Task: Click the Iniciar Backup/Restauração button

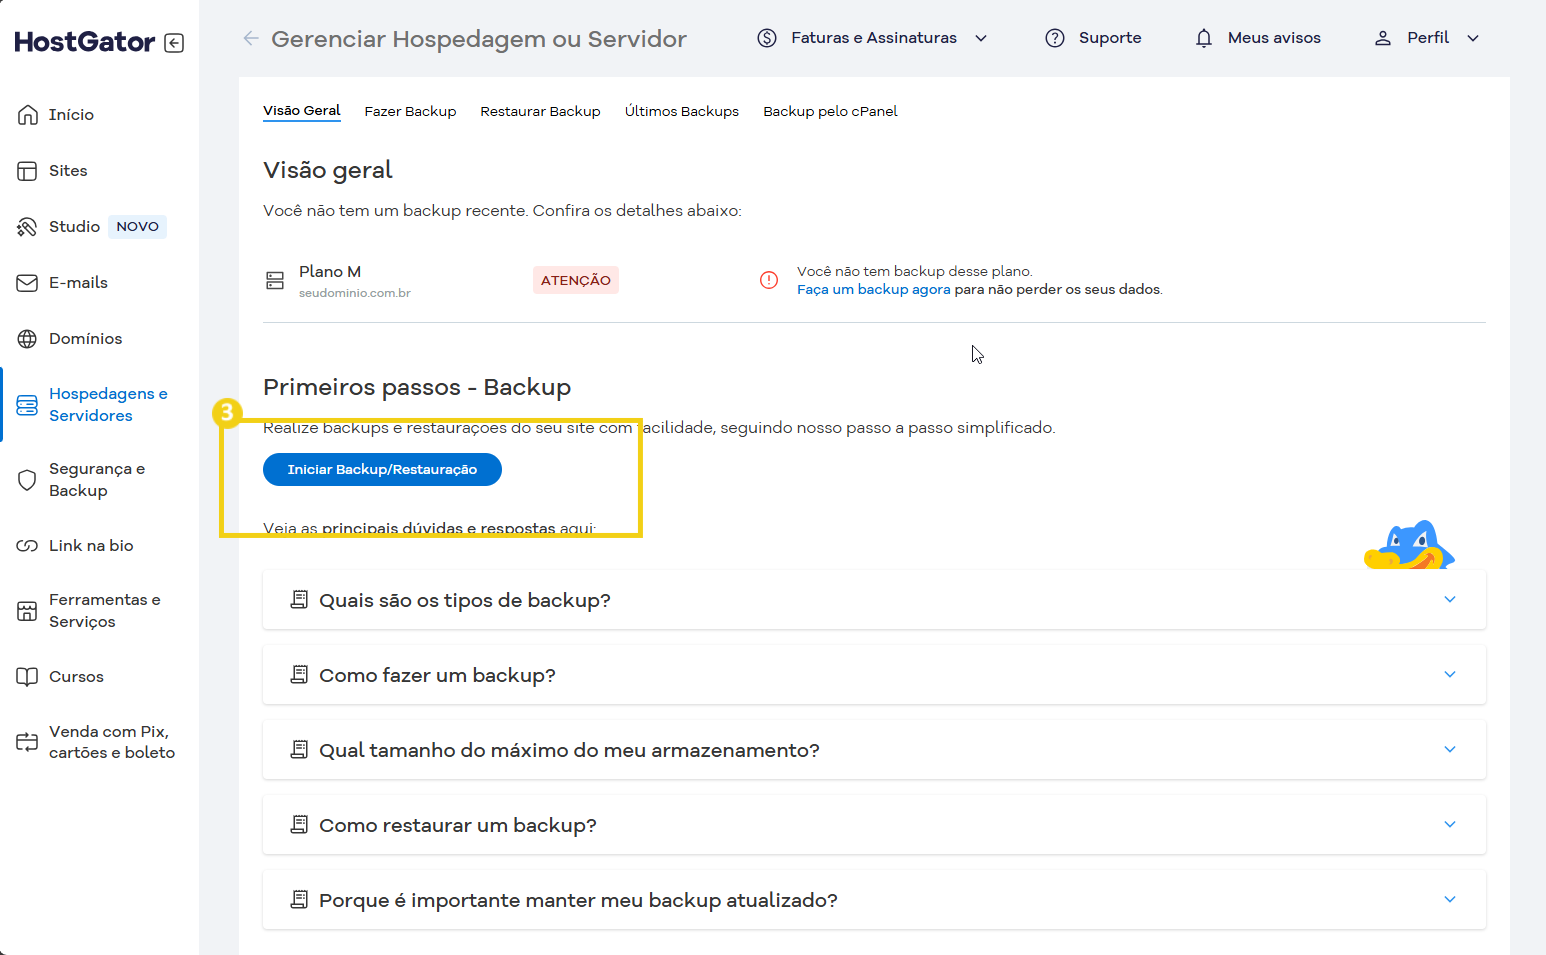Action: click(x=382, y=470)
